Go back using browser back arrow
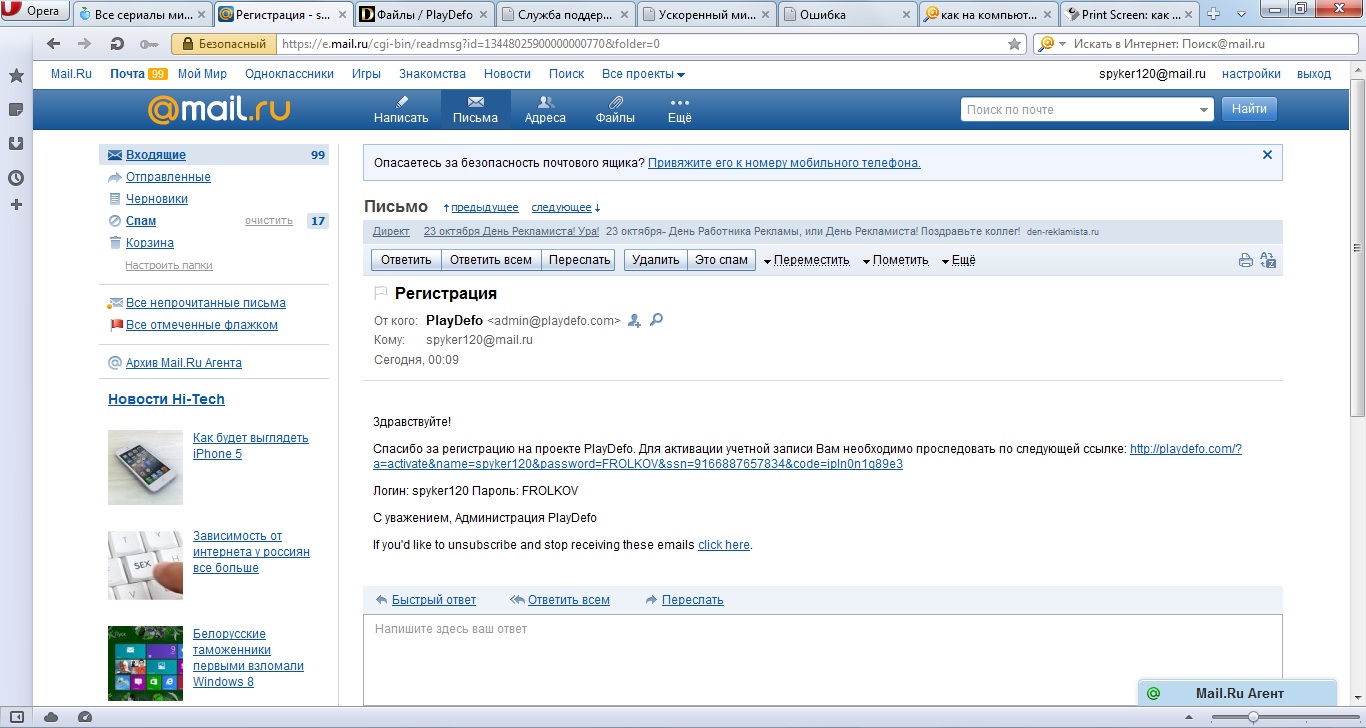This screenshot has height=728, width=1366. tap(54, 44)
